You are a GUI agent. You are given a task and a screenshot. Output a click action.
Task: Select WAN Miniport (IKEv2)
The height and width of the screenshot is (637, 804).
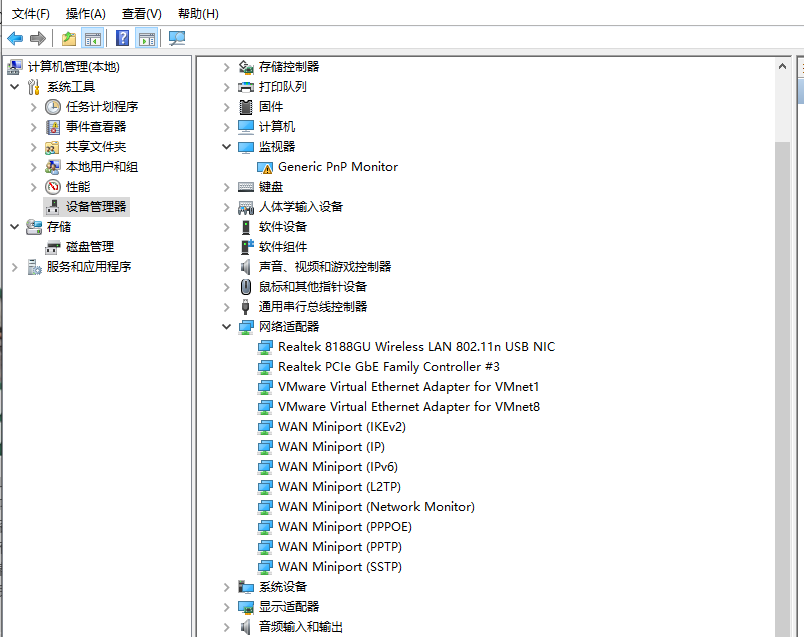(342, 427)
